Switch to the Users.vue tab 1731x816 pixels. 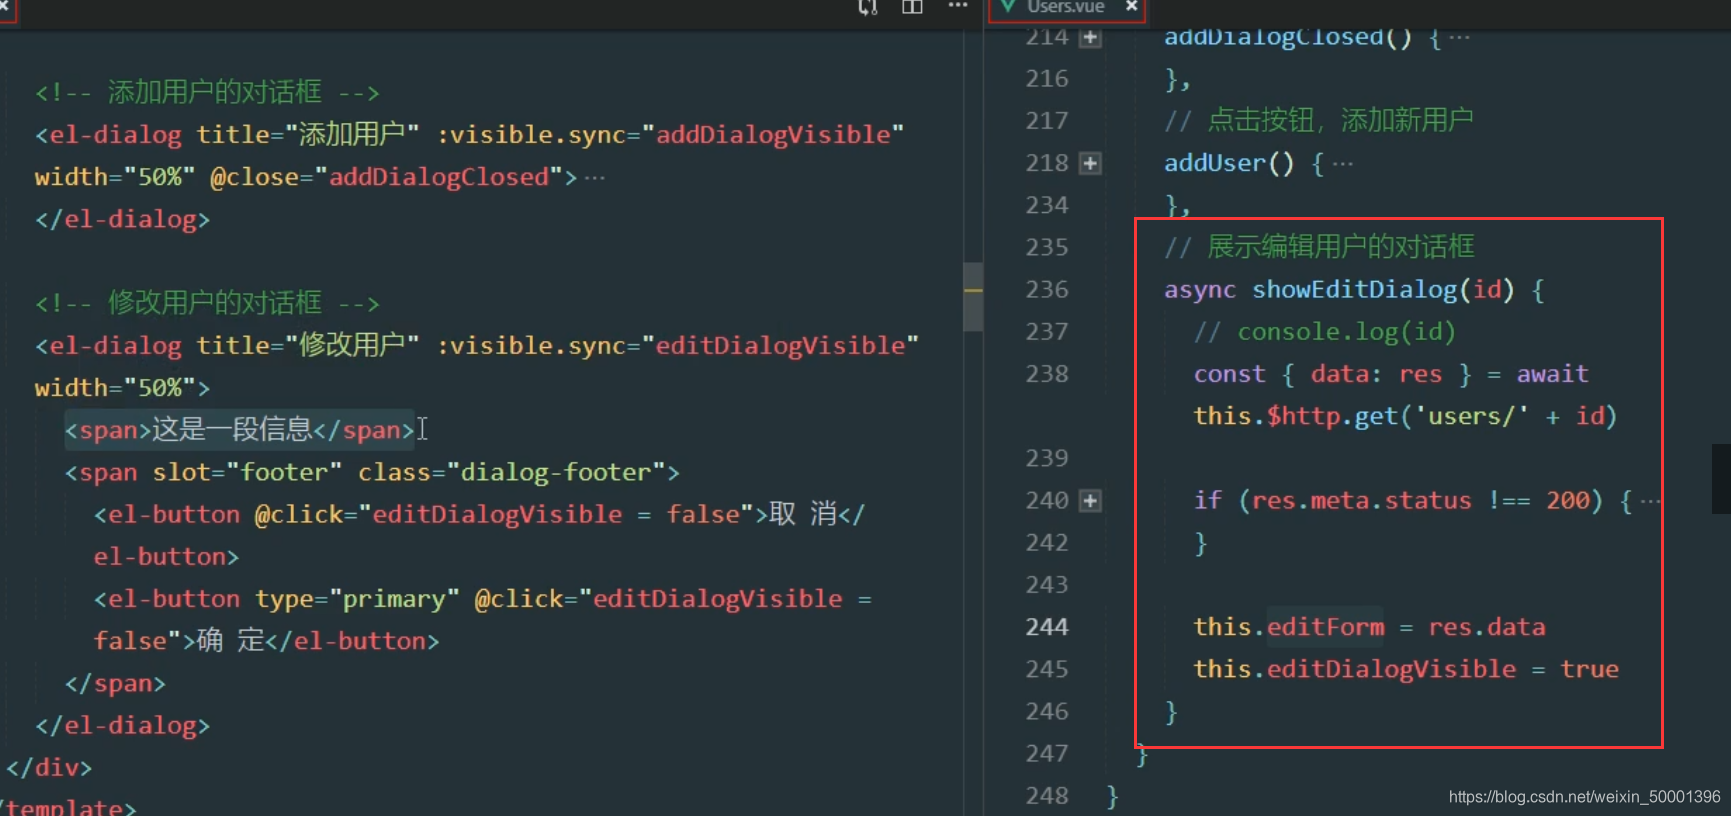click(1066, 8)
